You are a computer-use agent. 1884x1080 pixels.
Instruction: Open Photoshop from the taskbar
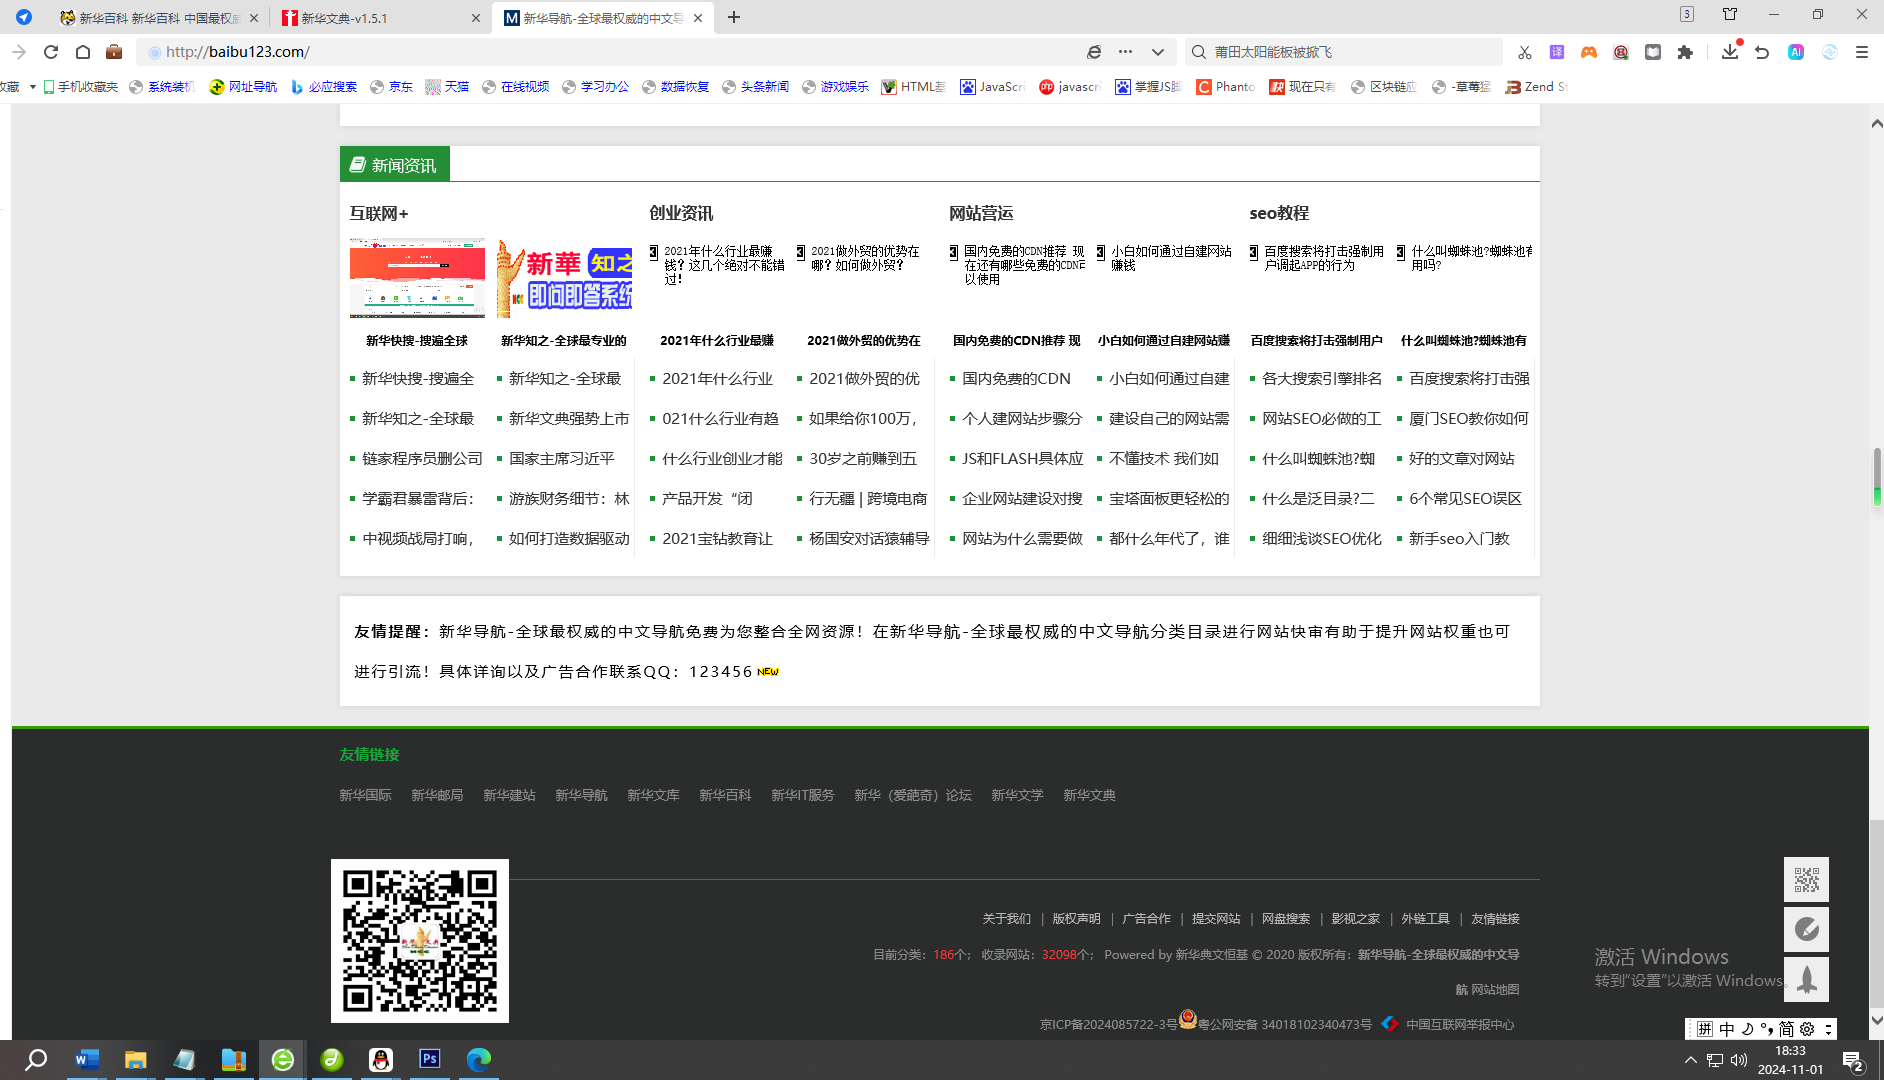click(x=430, y=1060)
